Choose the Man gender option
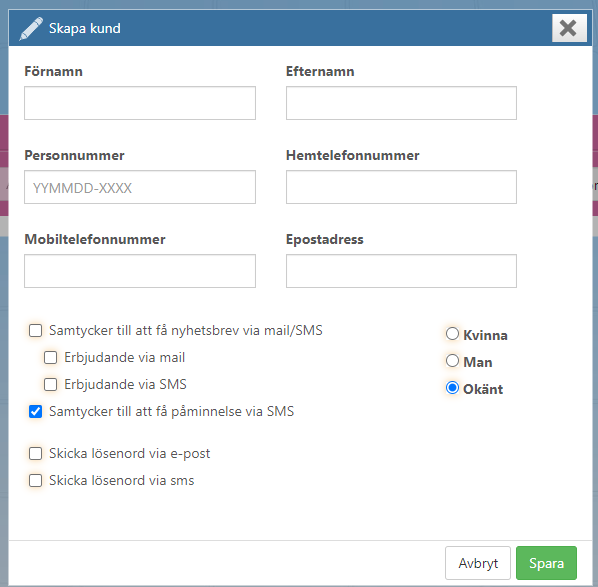 [x=452, y=361]
